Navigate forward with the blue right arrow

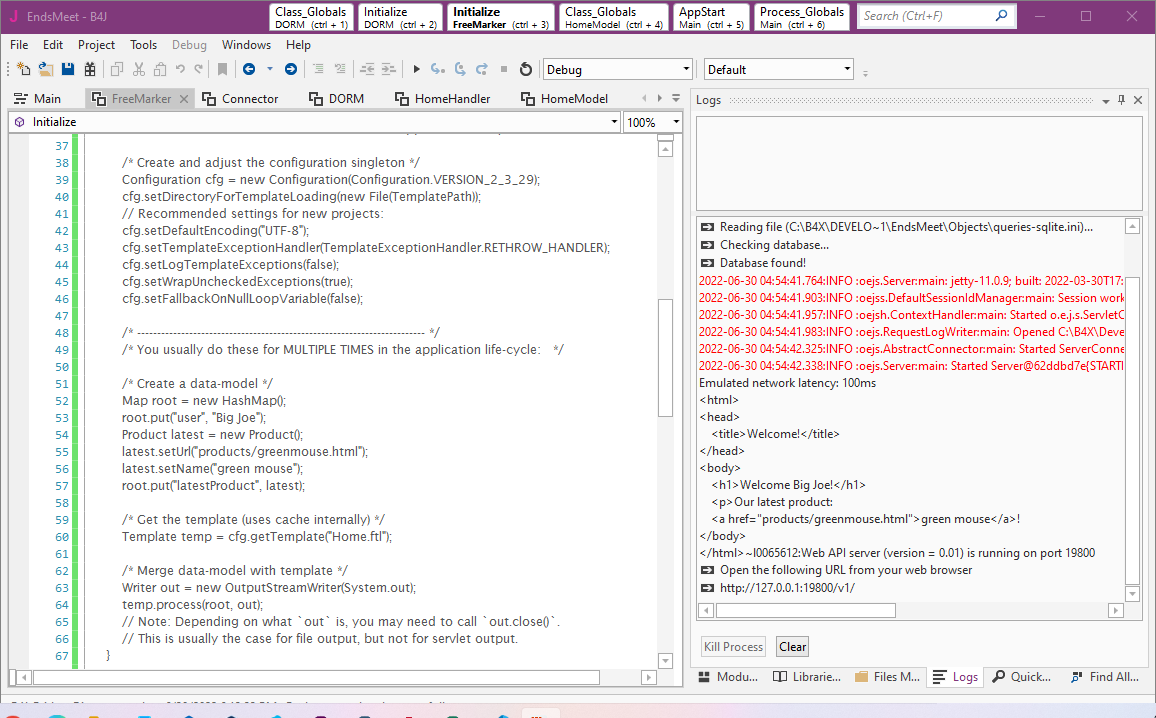pos(290,69)
